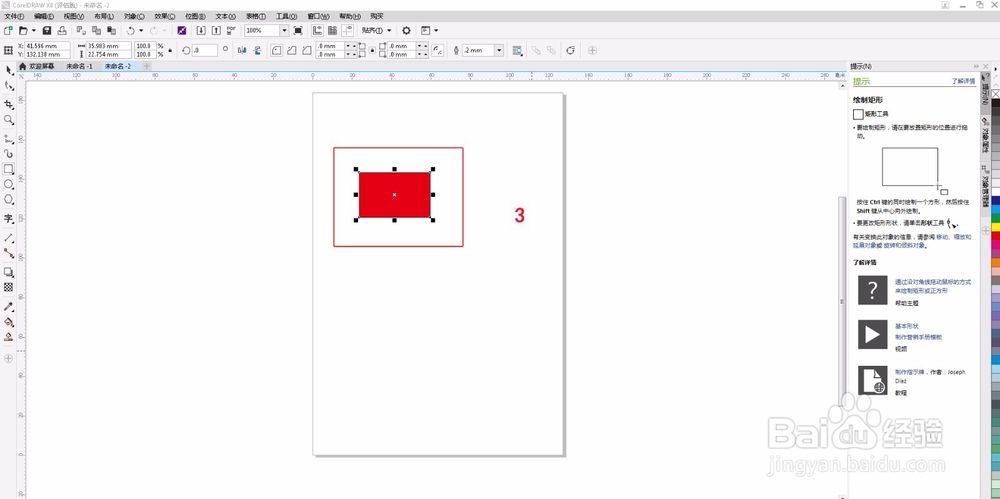
Task: Select the Shape tool in toolbox
Action: [x=8, y=86]
